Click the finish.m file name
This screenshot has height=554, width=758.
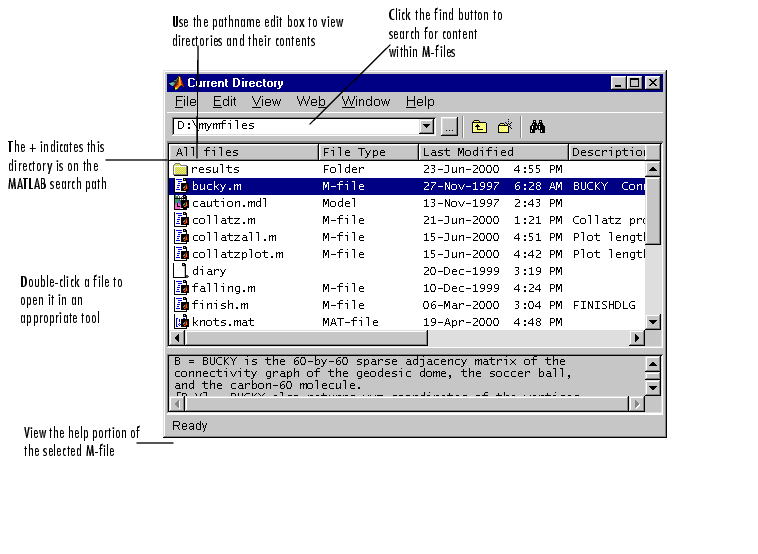pos(220,305)
